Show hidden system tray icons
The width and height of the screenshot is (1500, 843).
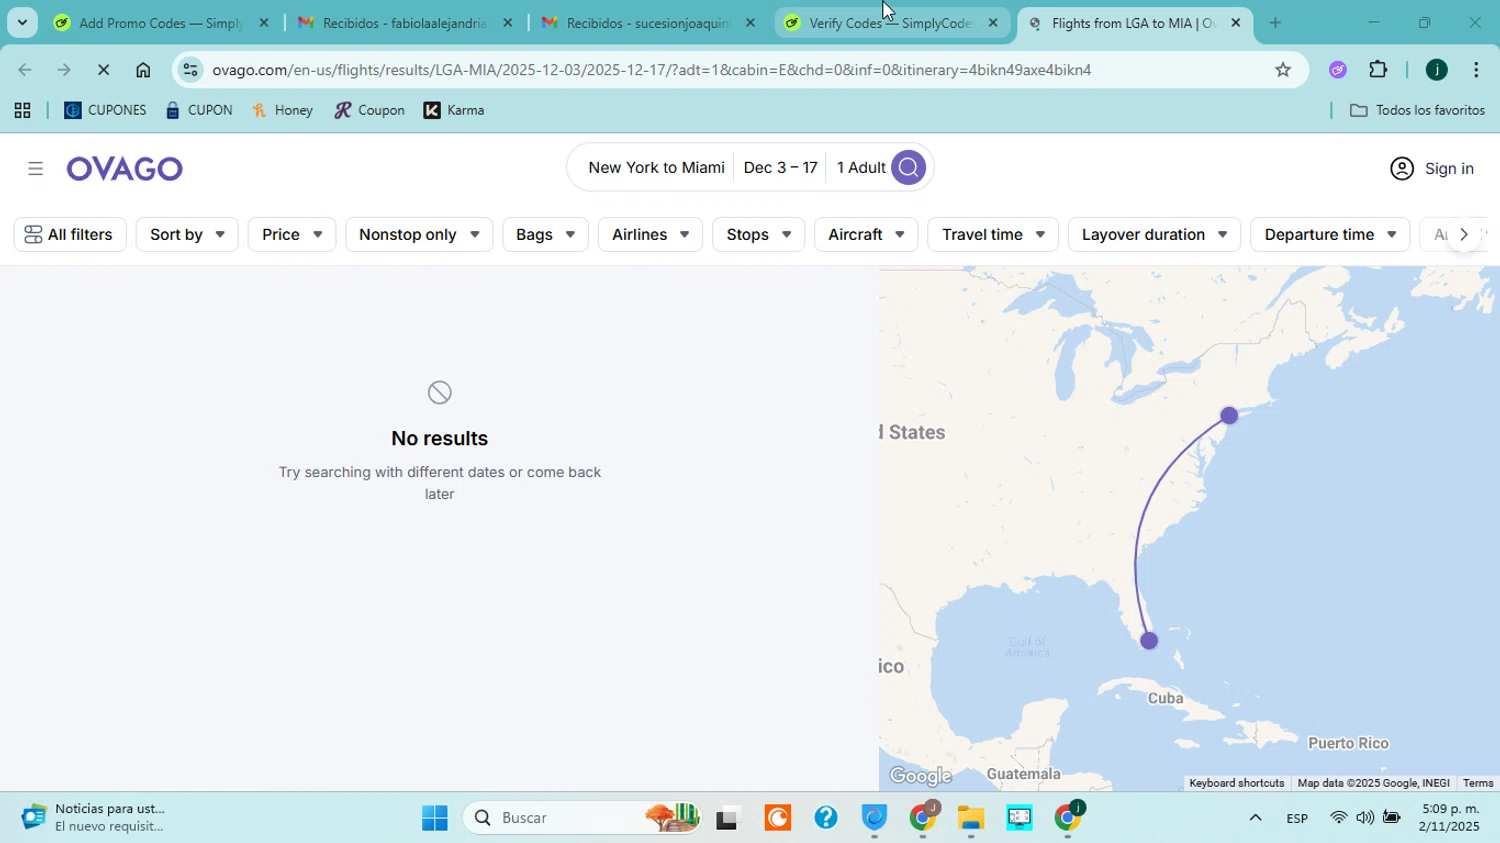pos(1255,818)
